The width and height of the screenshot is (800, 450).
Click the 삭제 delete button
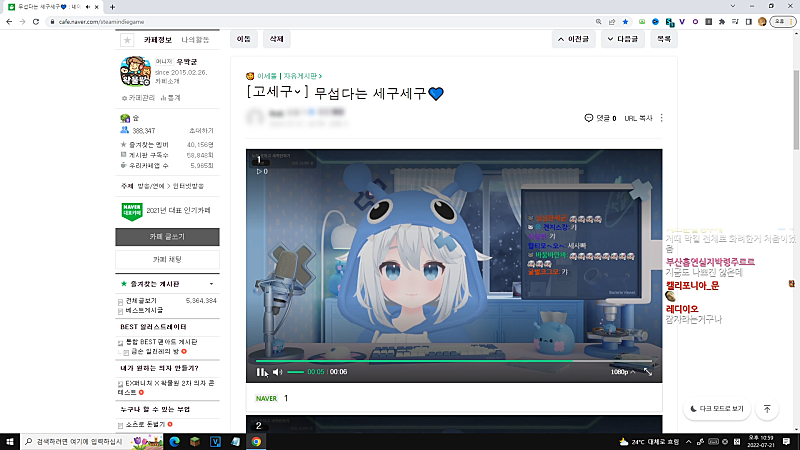tap(277, 39)
